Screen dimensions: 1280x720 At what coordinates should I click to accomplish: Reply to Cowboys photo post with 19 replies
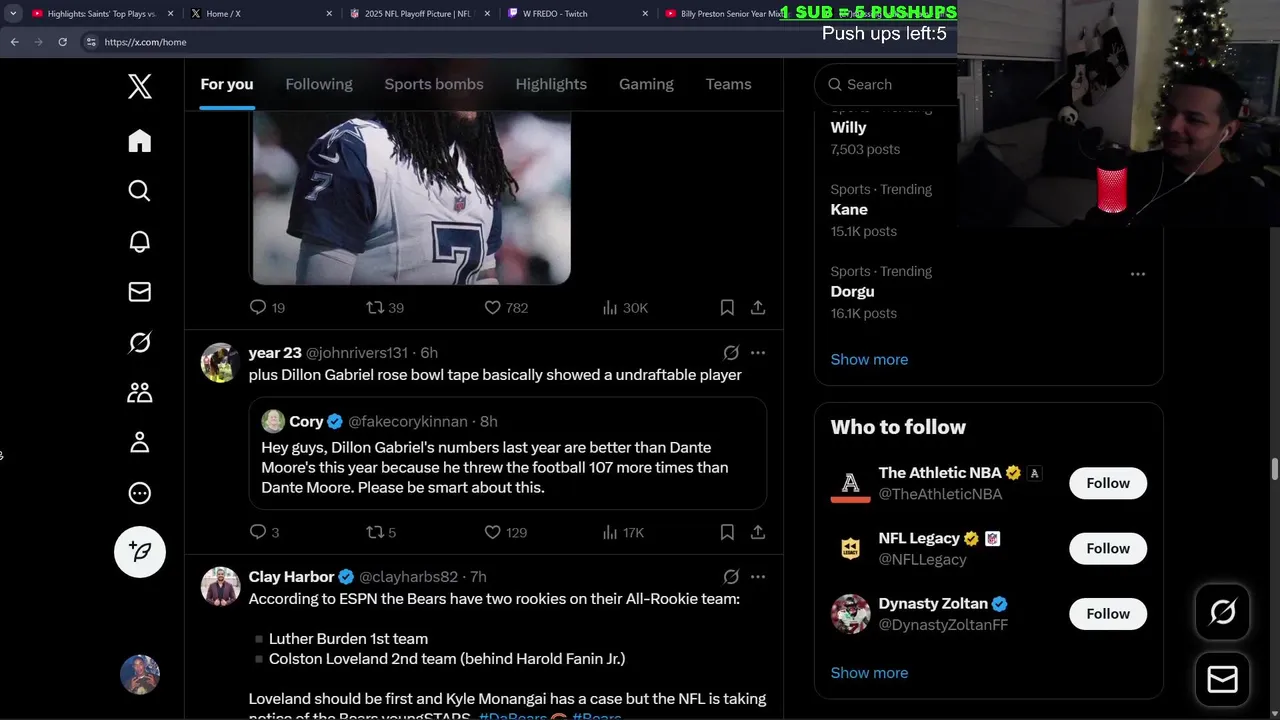[x=266, y=307]
